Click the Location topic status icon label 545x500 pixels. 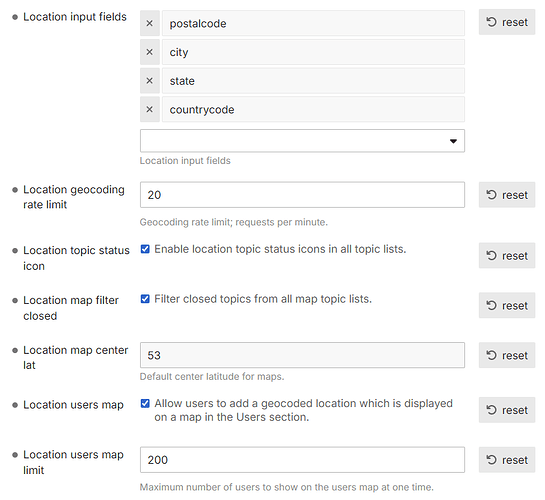tap(76, 258)
